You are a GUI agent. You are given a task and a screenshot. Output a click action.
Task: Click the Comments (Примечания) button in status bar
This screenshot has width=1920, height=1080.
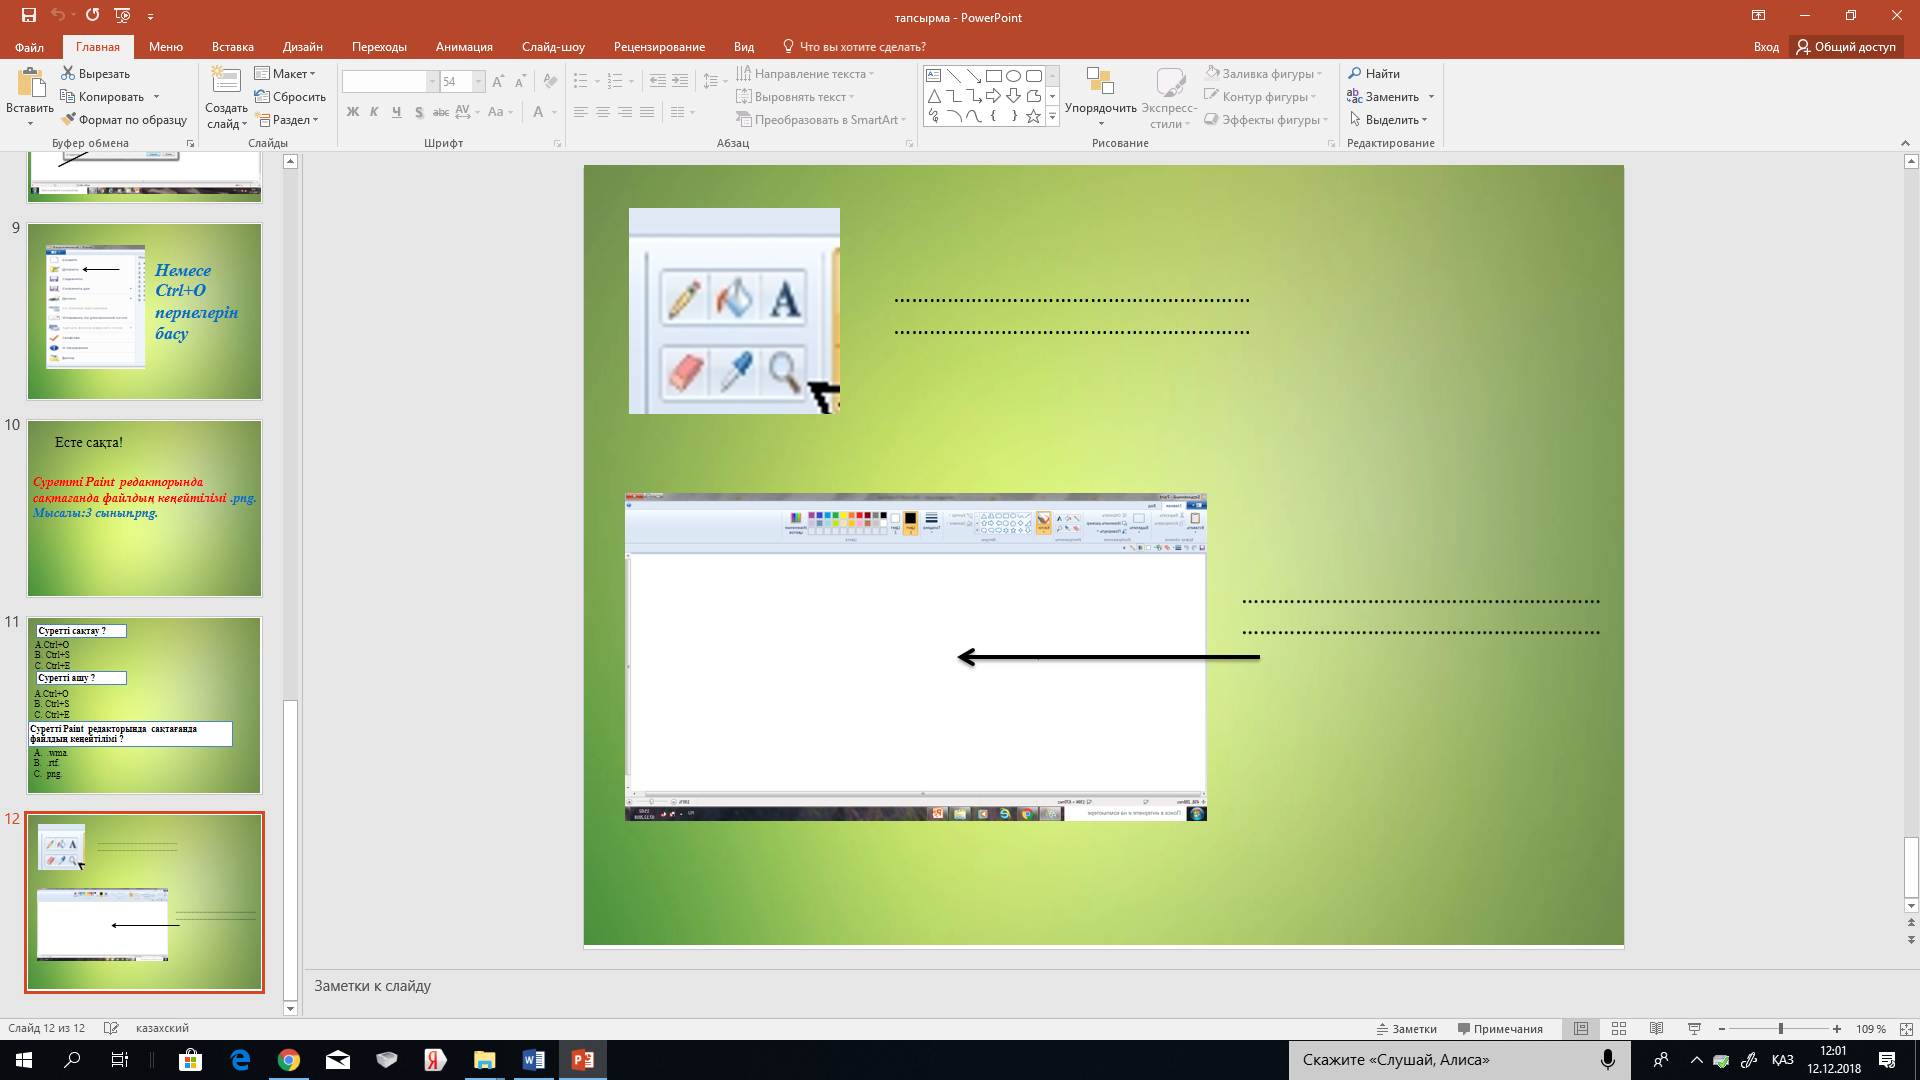point(1500,1028)
